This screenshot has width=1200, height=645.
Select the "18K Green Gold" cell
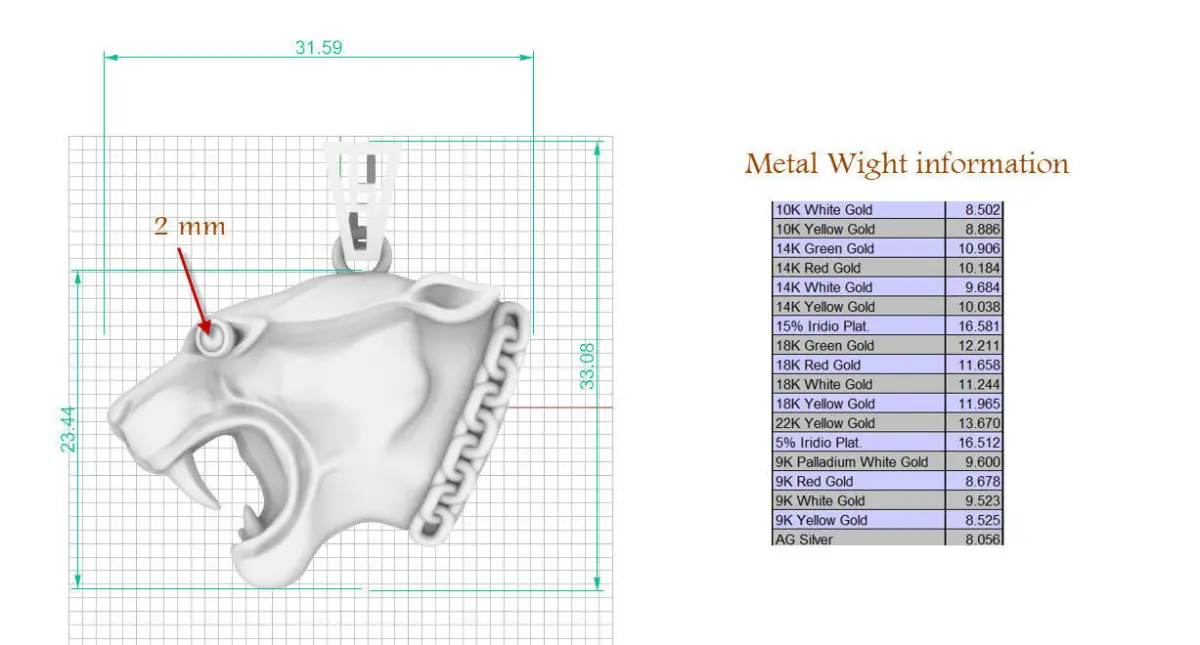[859, 345]
